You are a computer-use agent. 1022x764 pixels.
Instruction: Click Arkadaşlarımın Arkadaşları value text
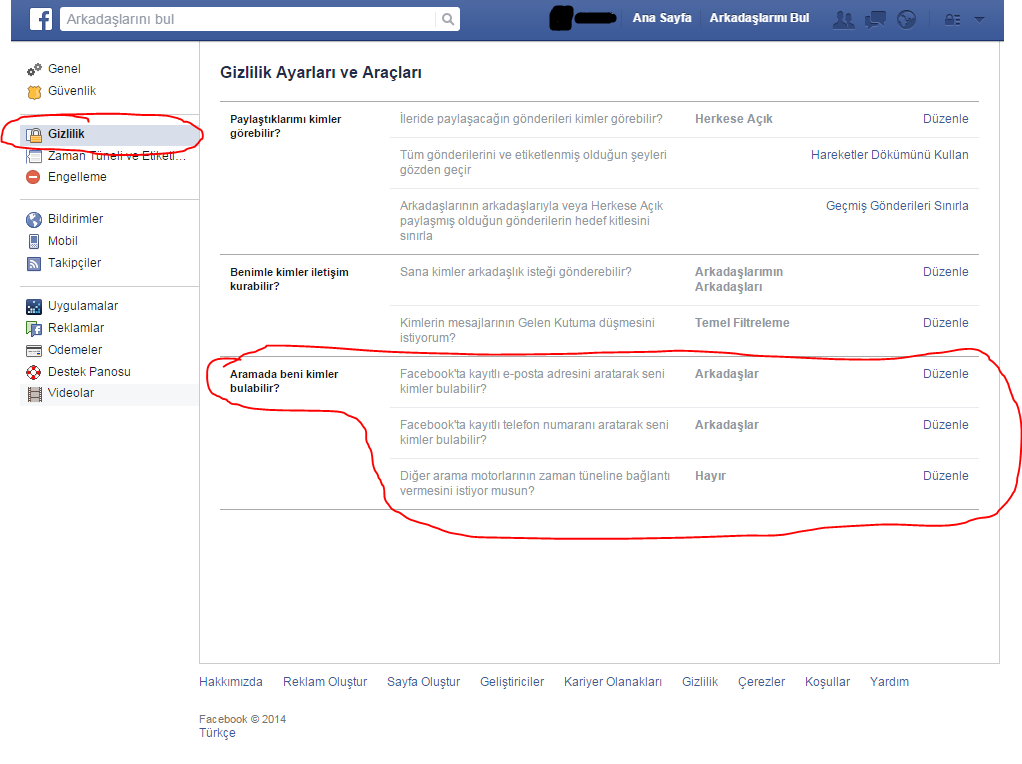point(738,279)
